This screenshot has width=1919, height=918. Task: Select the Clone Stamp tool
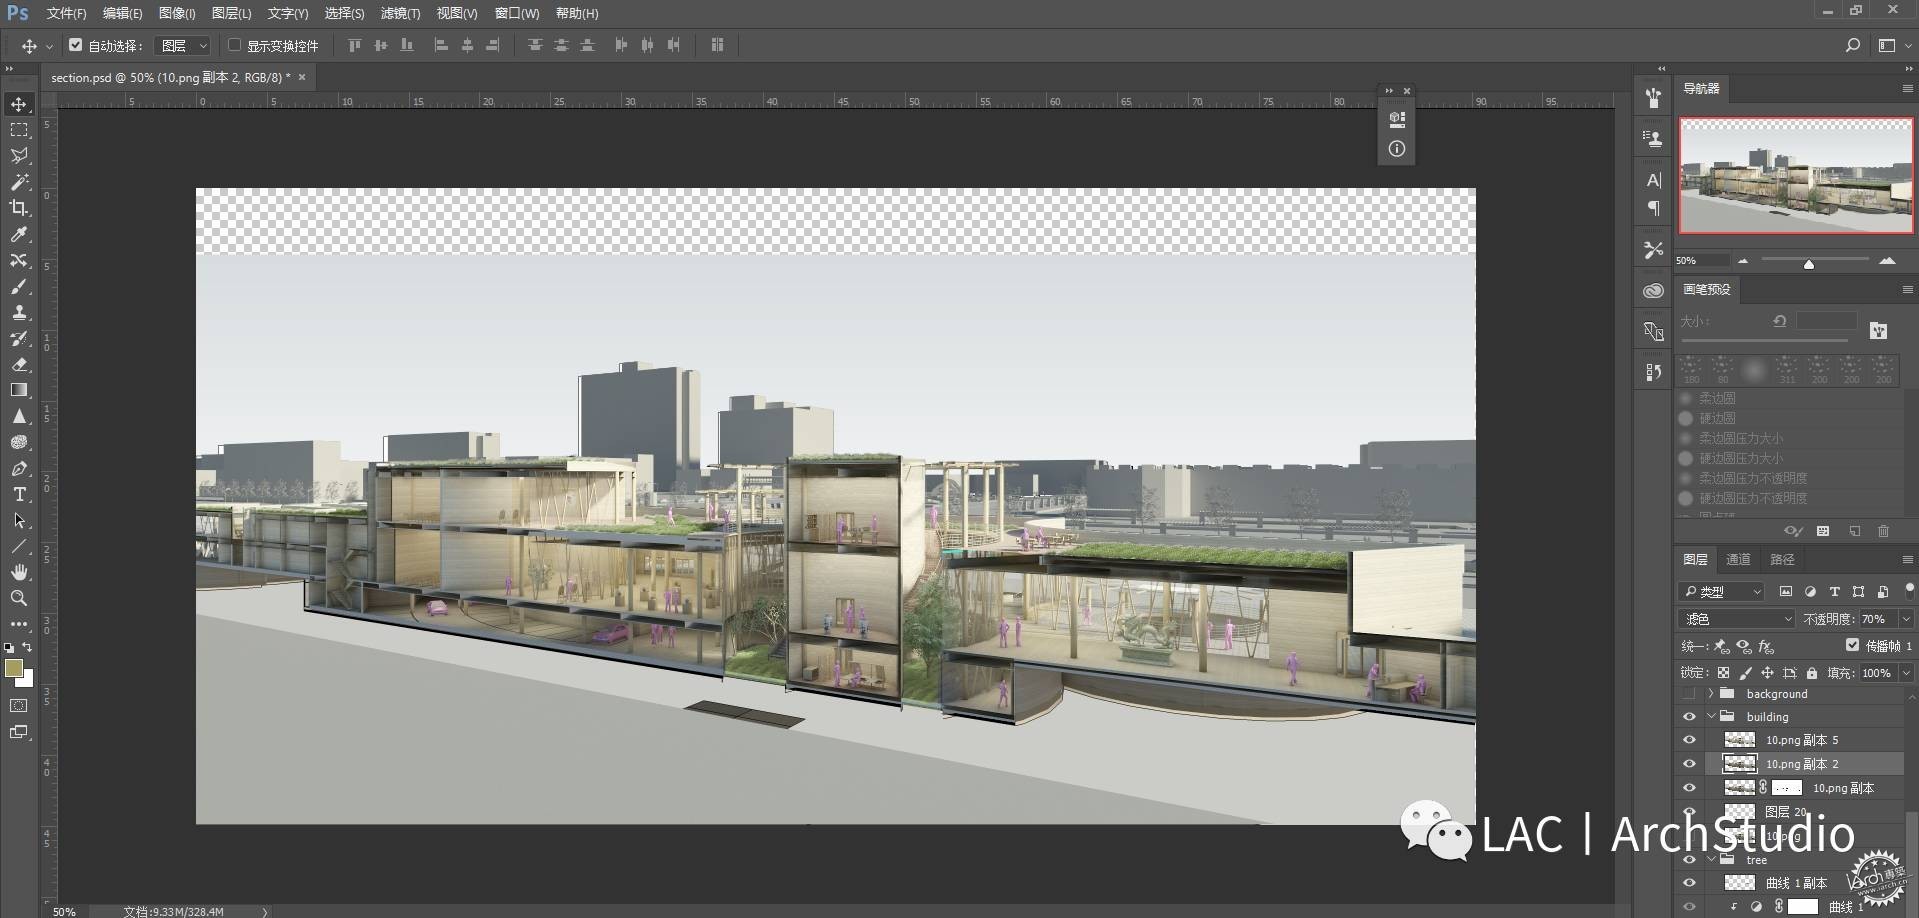click(x=19, y=312)
